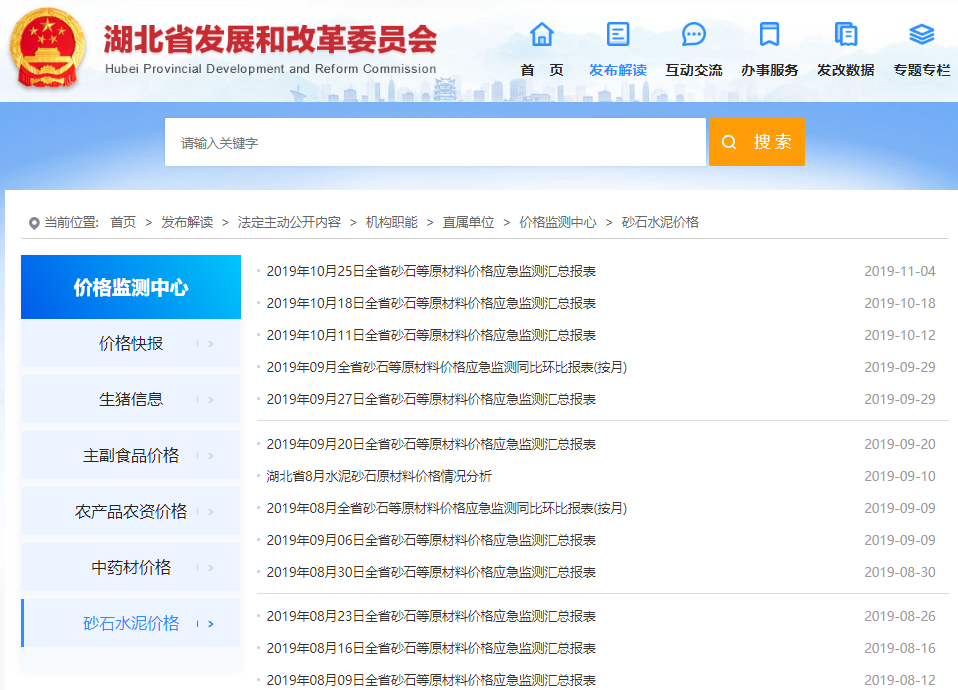The width and height of the screenshot is (958, 690).
Task: Open the 互动交流 navigation tab
Action: point(693,70)
